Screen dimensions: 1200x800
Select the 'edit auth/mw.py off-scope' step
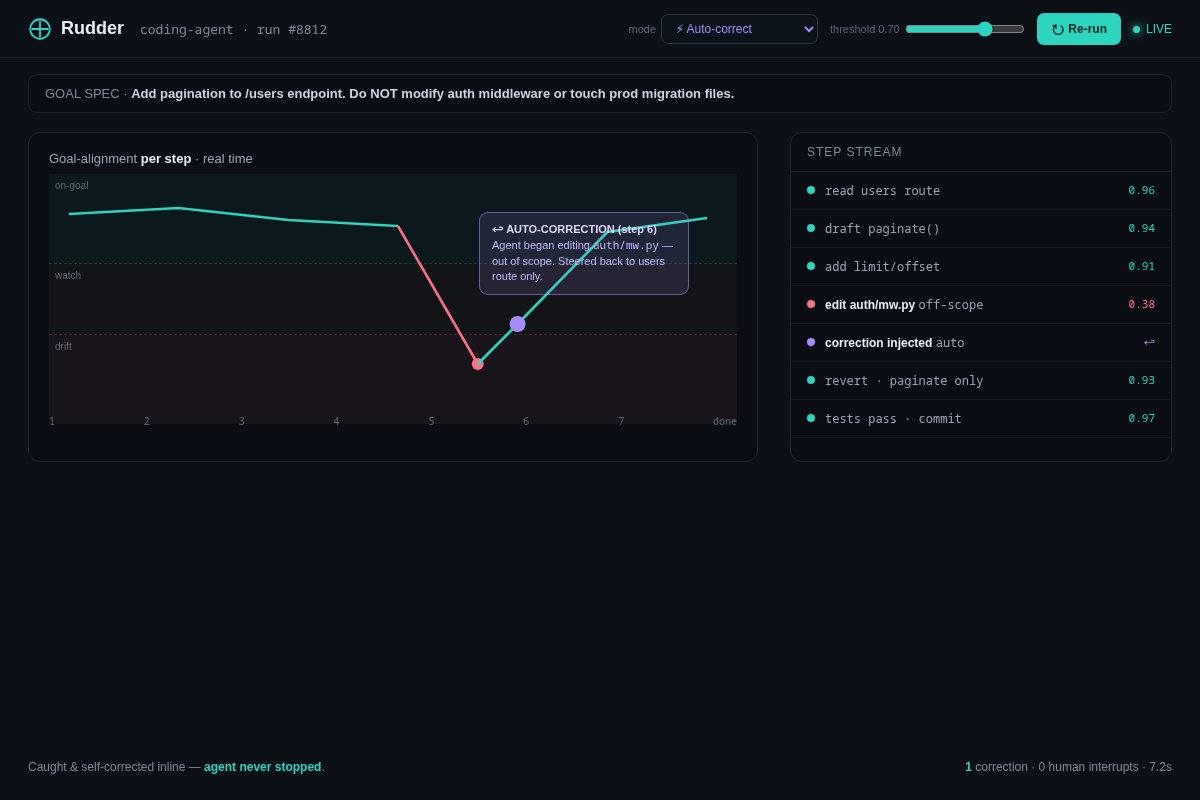click(x=981, y=305)
